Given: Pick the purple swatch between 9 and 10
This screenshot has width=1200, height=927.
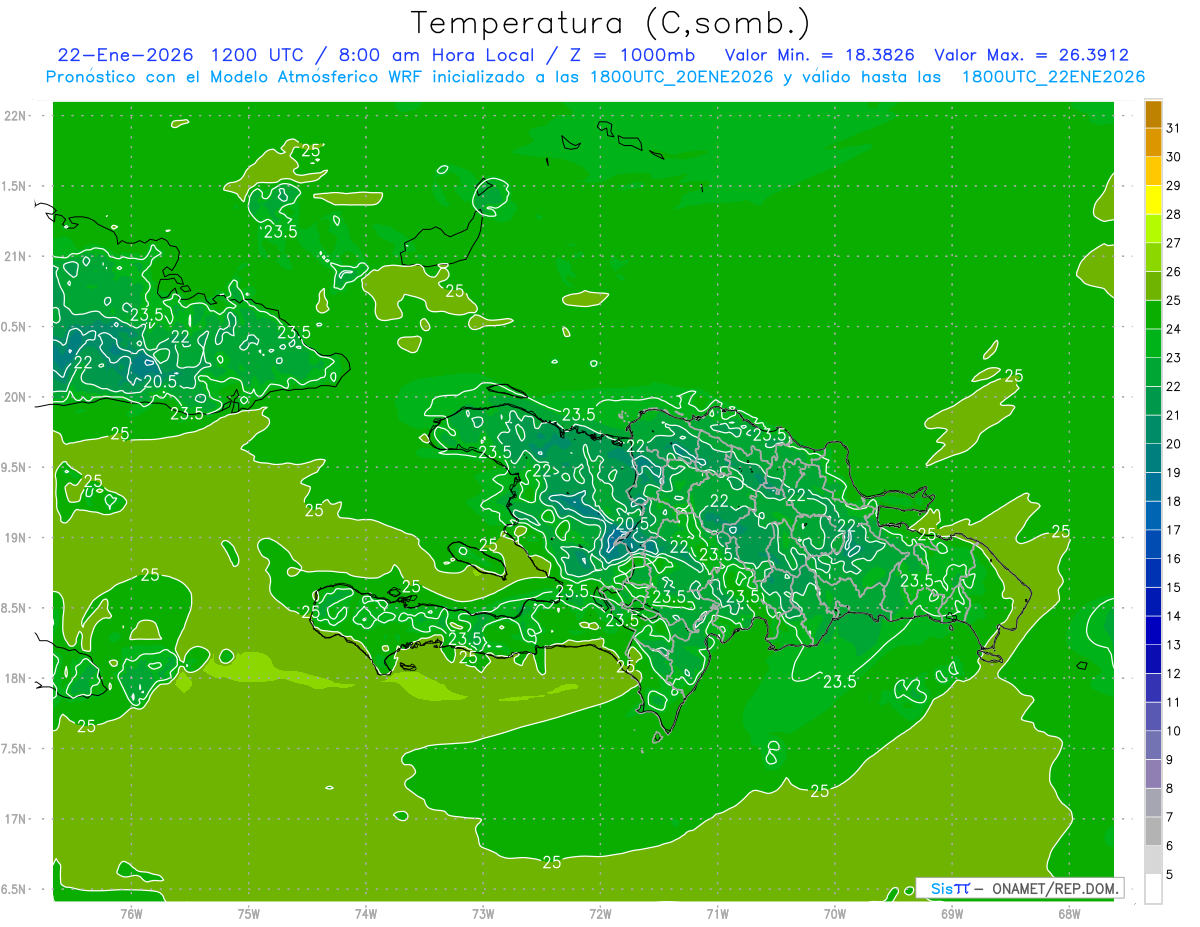Looking at the screenshot, I should (1153, 746).
